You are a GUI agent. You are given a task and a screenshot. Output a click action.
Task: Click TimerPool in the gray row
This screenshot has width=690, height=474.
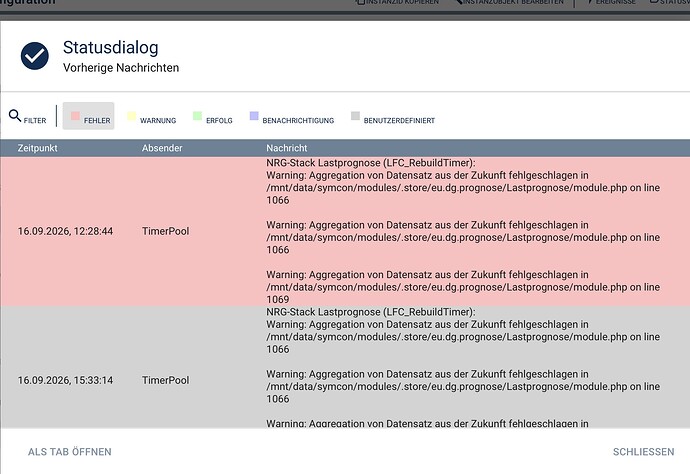[165, 380]
